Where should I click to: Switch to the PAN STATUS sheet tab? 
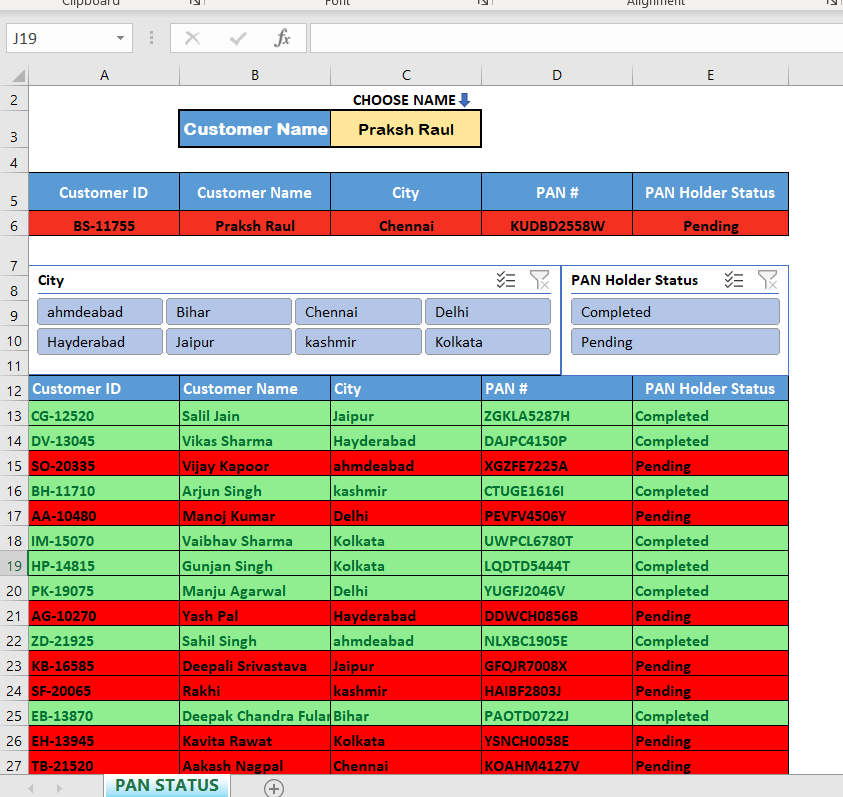[x=166, y=786]
